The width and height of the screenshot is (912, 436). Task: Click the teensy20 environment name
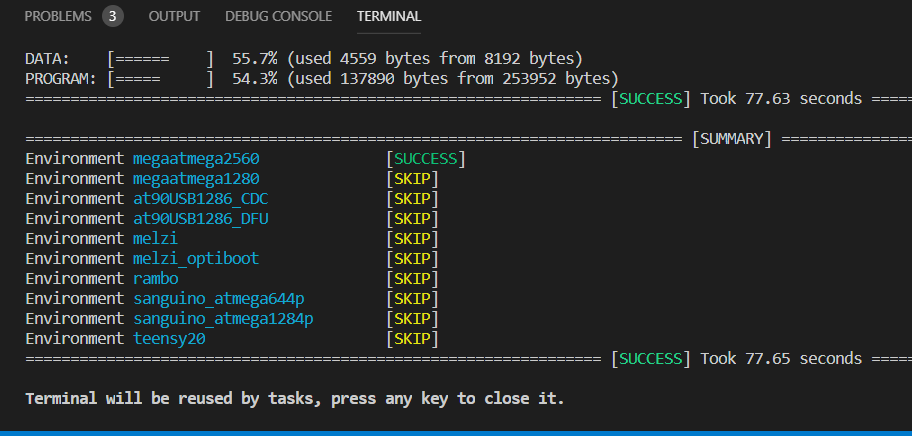coord(169,338)
